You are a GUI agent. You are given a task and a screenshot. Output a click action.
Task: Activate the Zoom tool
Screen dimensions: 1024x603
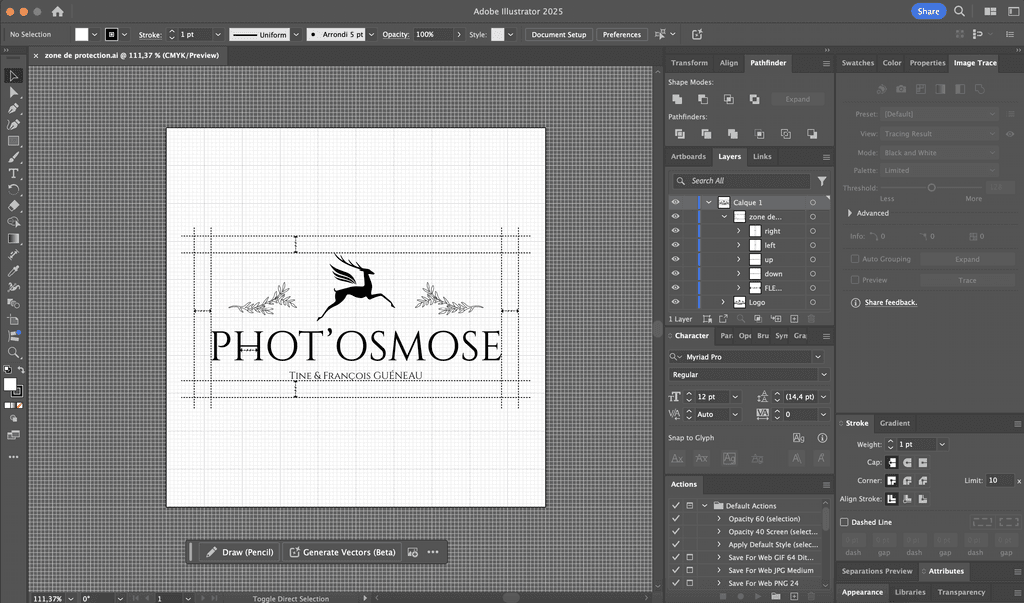coord(14,352)
